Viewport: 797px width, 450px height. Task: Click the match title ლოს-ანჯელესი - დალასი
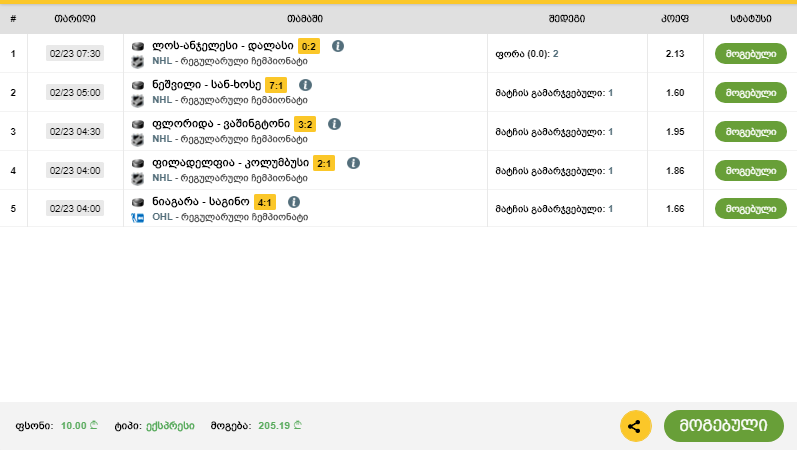(x=223, y=46)
